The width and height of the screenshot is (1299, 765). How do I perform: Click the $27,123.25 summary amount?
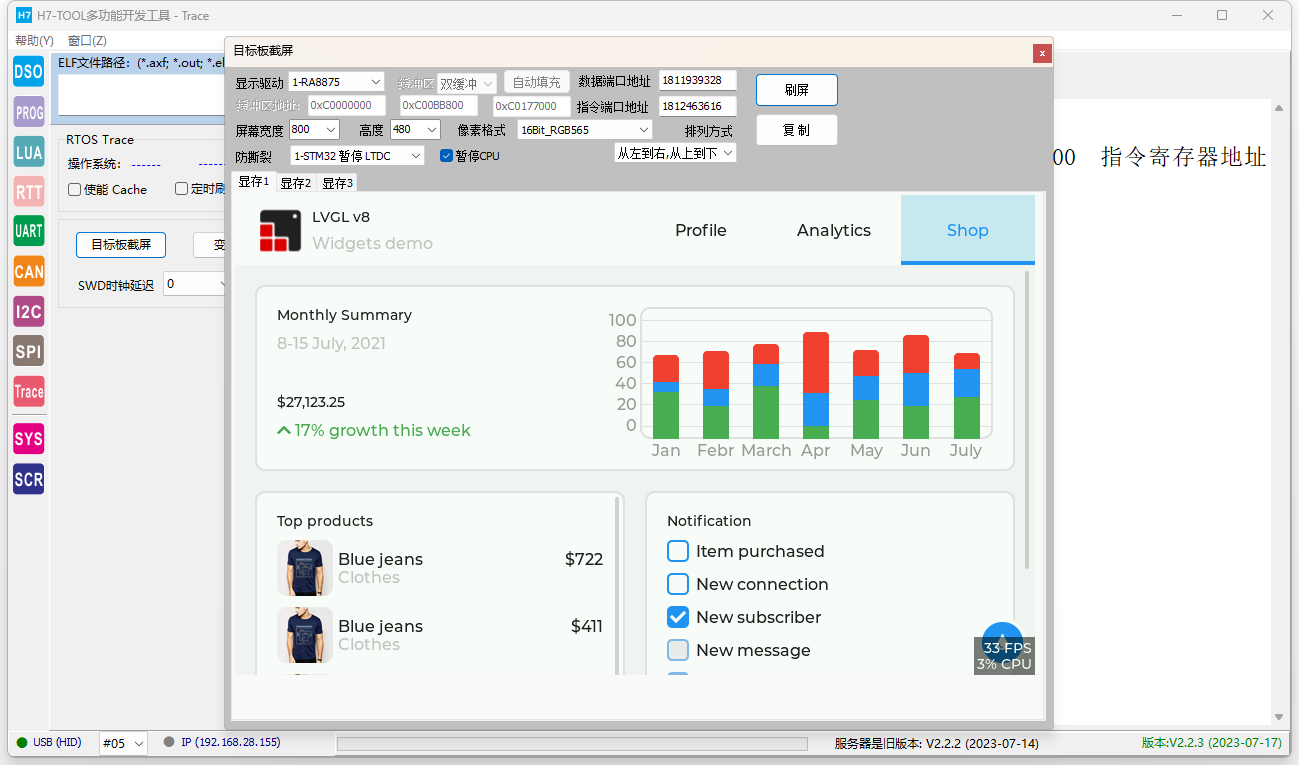[x=311, y=402]
